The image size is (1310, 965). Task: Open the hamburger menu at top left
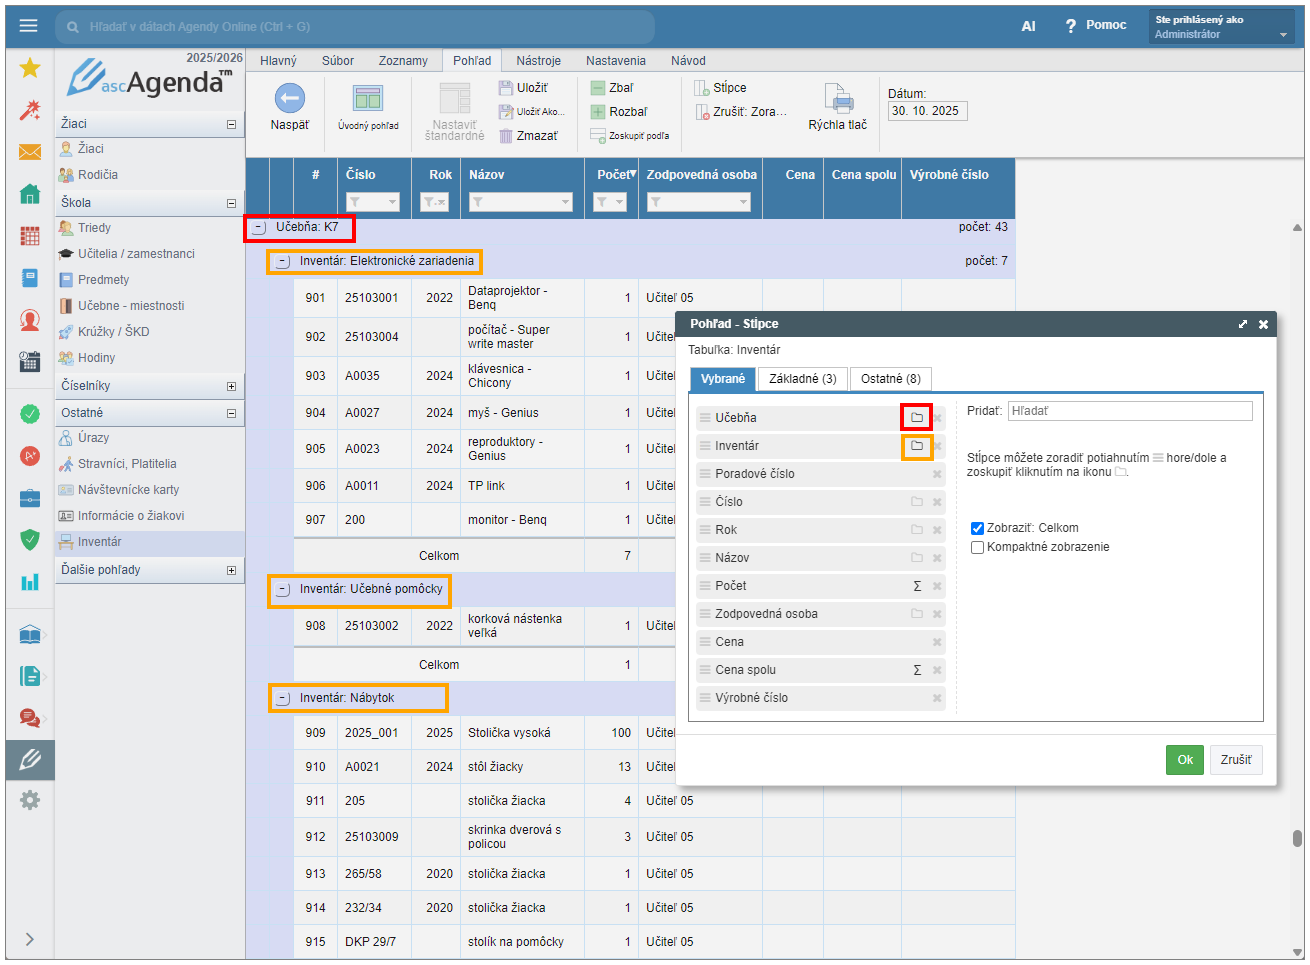pyautogui.click(x=28, y=26)
